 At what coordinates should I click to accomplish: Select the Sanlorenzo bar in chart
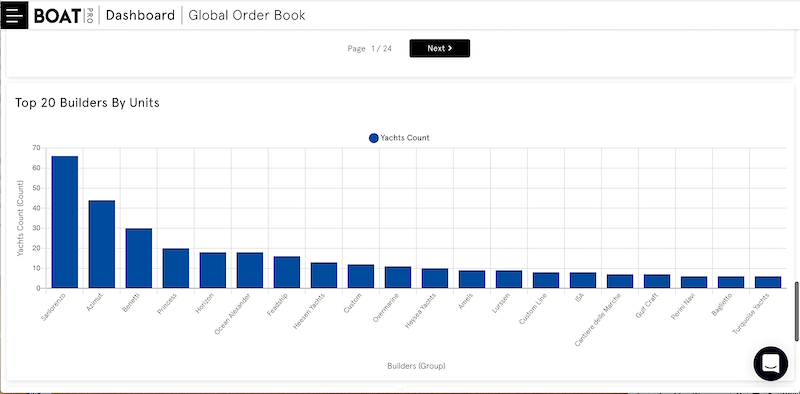point(65,222)
